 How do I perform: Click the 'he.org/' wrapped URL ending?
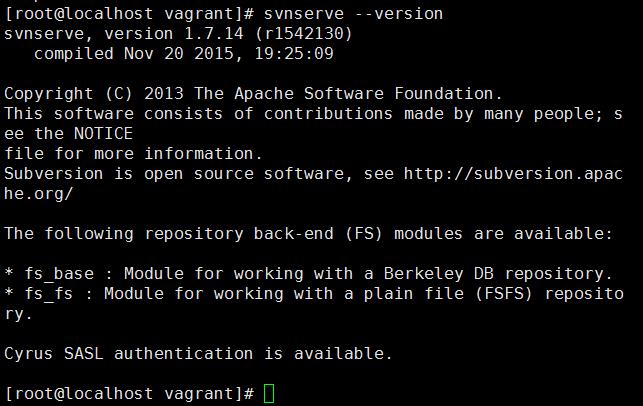(39, 194)
